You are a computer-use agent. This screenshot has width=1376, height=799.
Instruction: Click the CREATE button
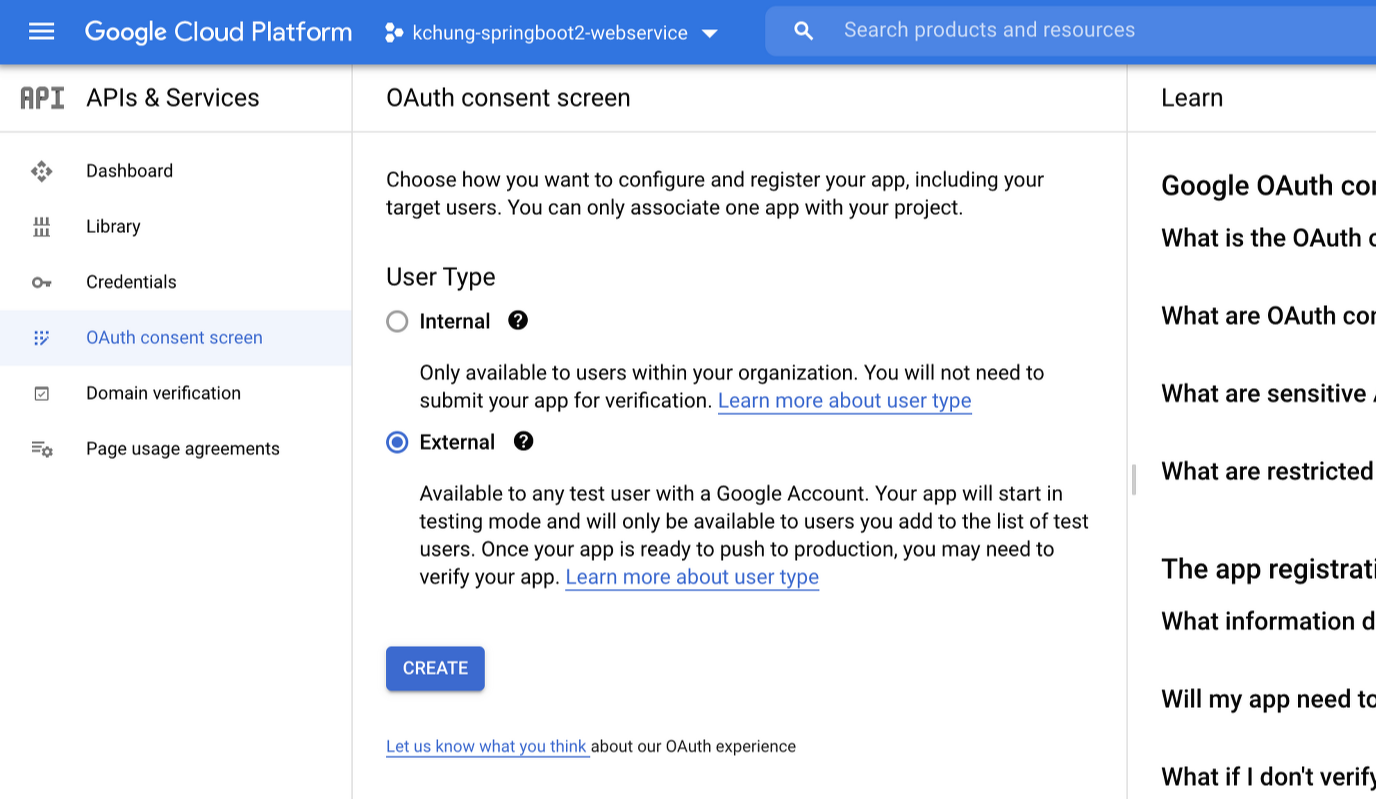[x=435, y=668]
